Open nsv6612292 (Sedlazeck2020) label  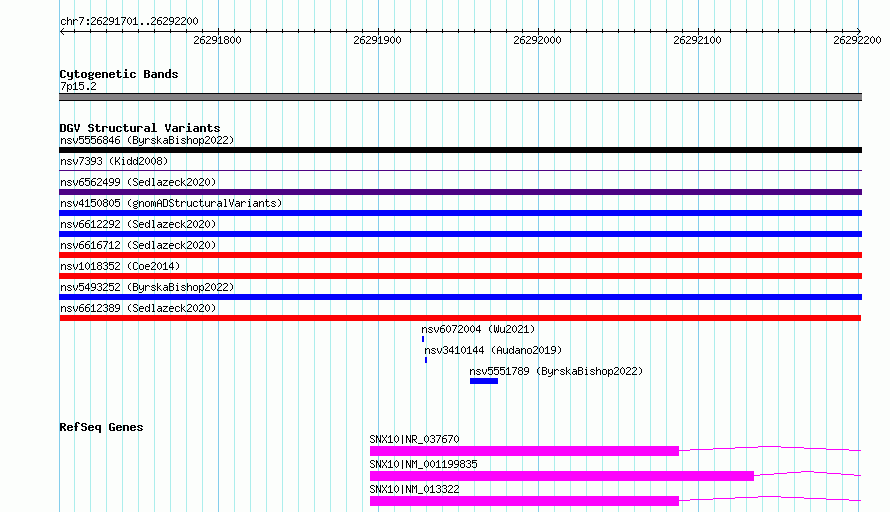pyautogui.click(x=138, y=224)
